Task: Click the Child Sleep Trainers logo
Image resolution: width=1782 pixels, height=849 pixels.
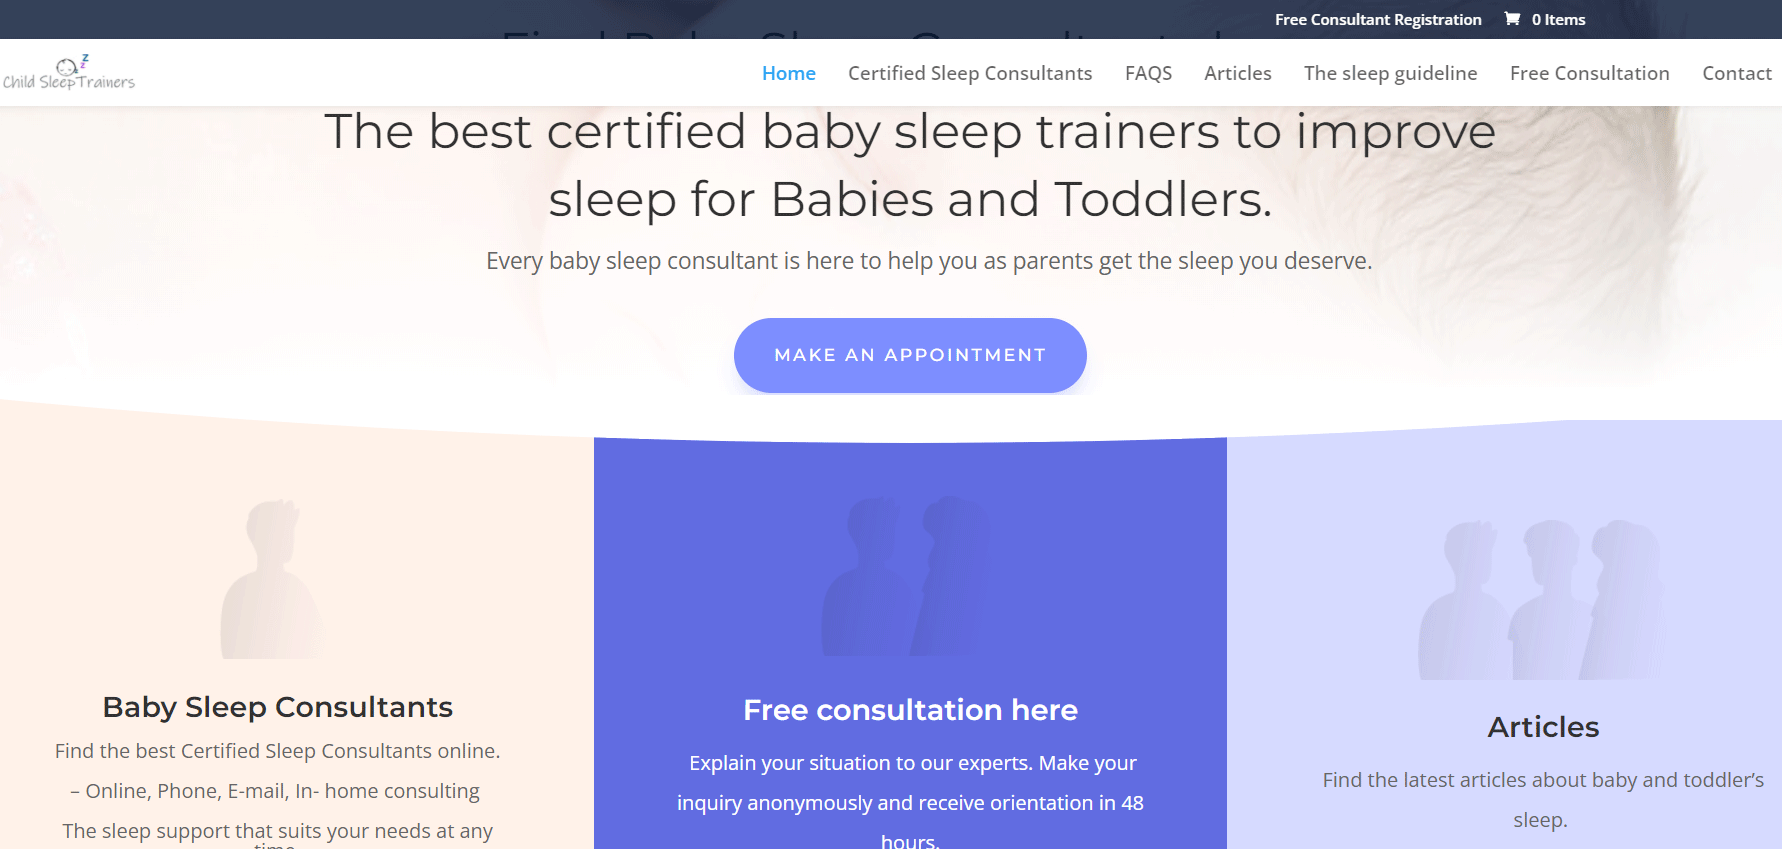Action: click(69, 73)
